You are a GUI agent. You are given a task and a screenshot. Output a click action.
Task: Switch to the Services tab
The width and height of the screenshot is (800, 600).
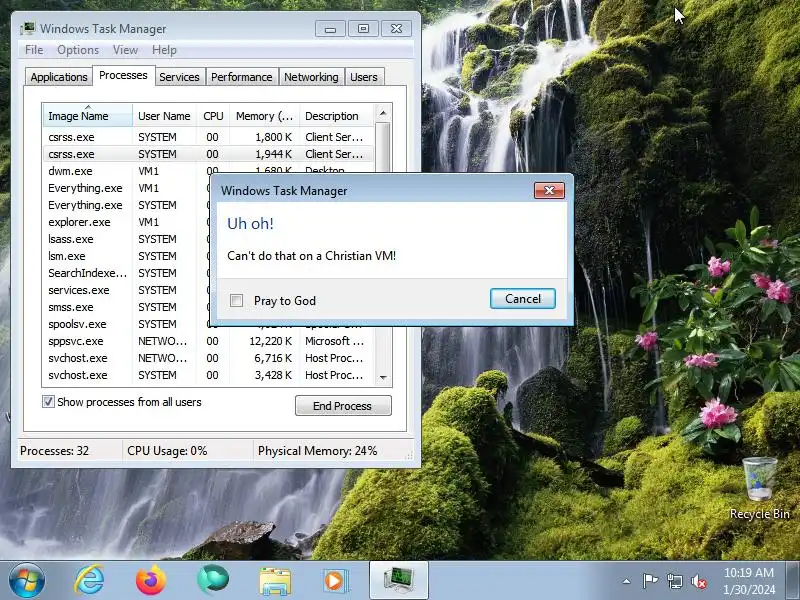(179, 77)
